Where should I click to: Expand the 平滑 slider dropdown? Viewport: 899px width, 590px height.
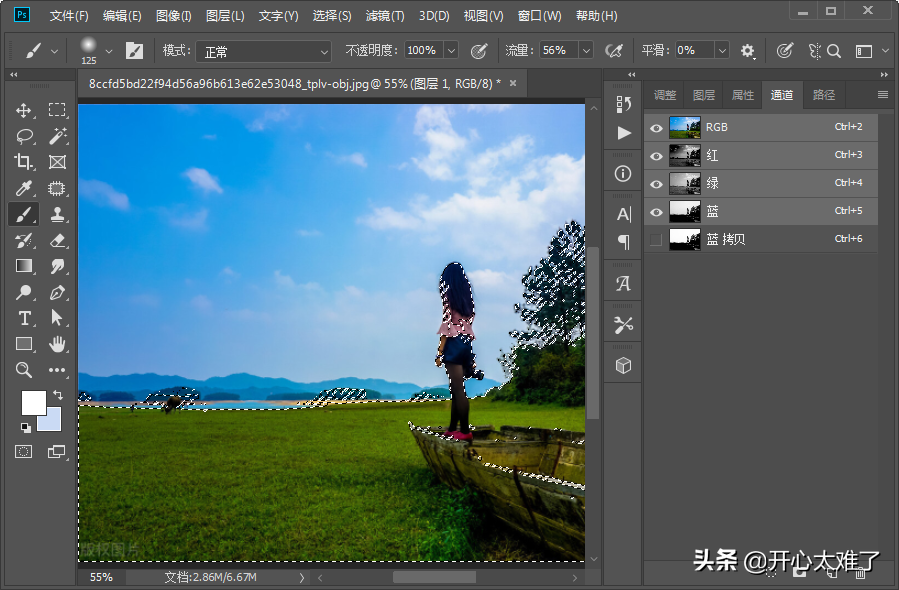722,50
